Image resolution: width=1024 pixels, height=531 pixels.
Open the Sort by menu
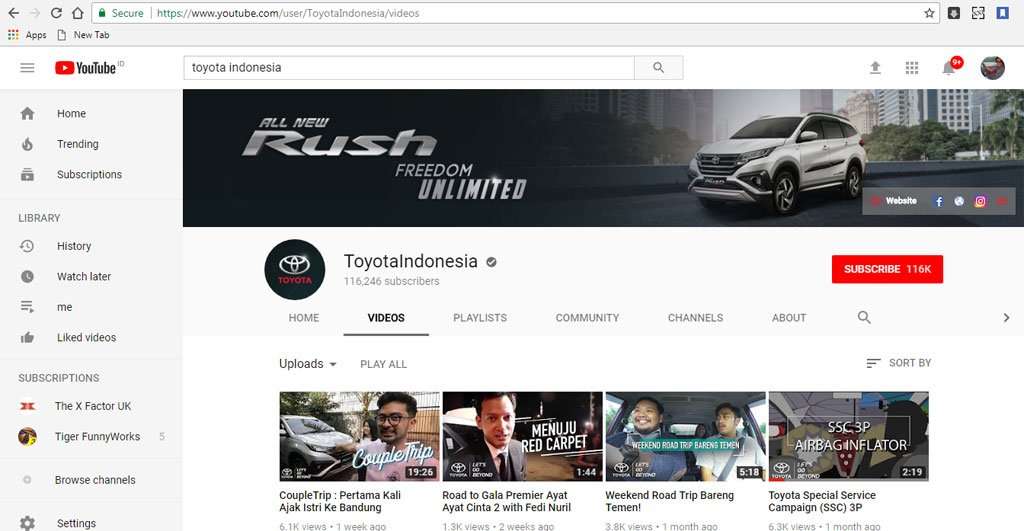(898, 363)
